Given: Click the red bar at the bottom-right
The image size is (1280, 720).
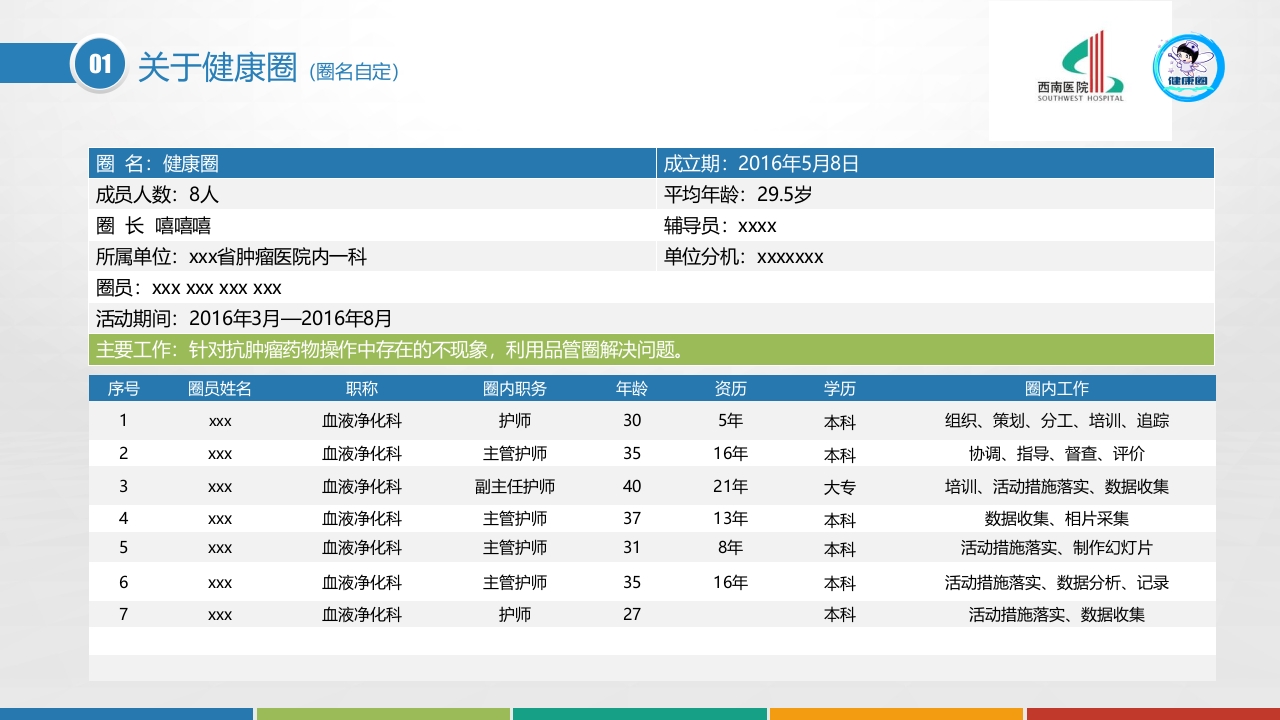Looking at the screenshot, I should pyautogui.click(x=1150, y=714).
